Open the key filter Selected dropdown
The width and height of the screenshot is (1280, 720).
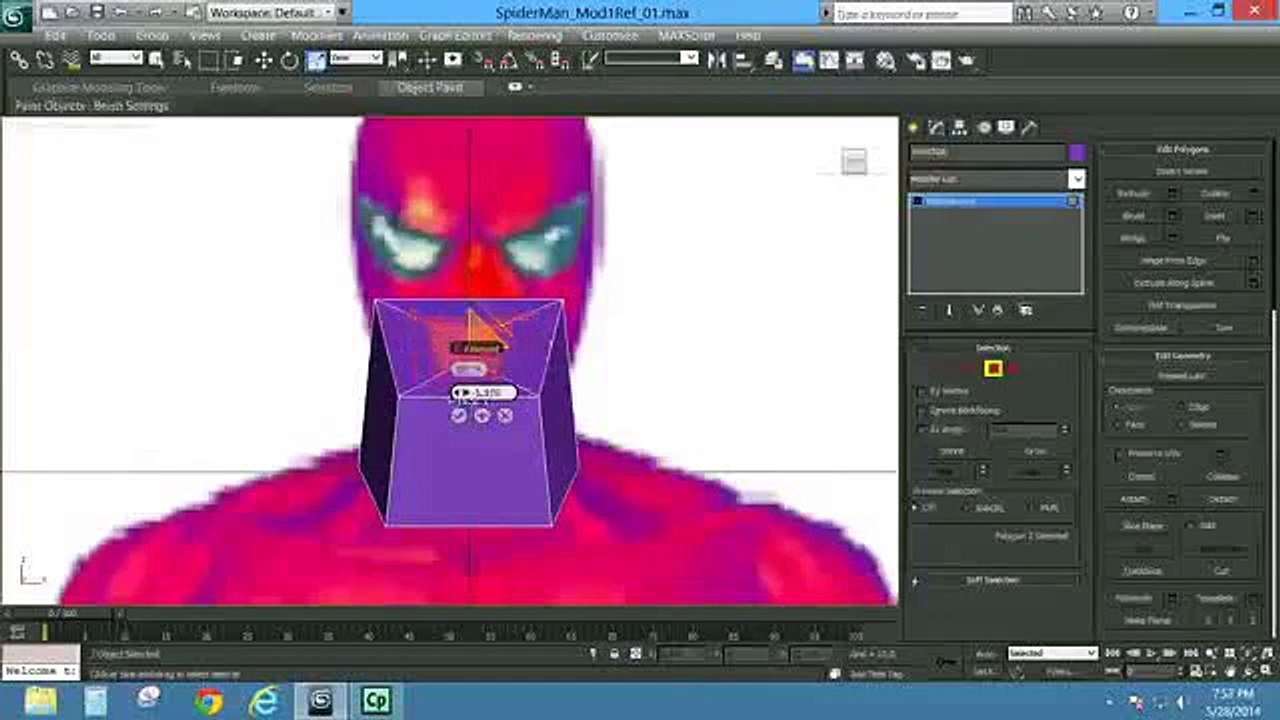pyautogui.click(x=1052, y=653)
